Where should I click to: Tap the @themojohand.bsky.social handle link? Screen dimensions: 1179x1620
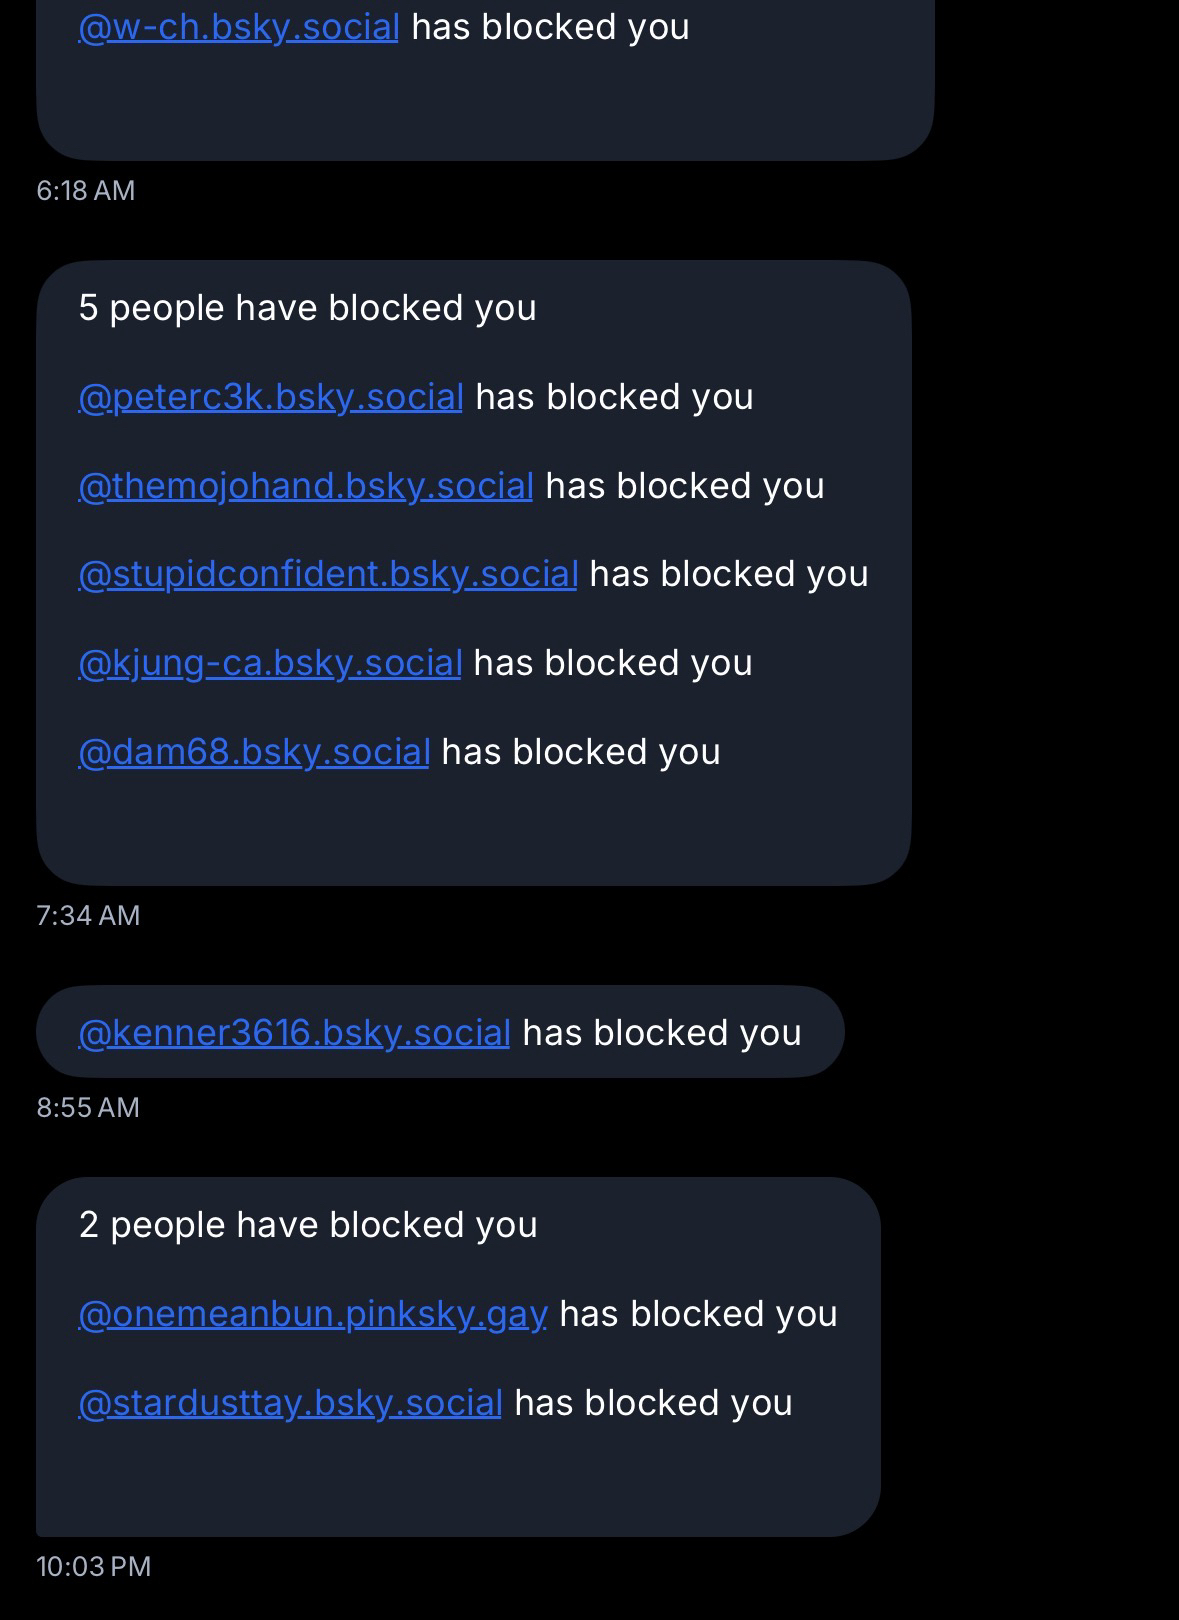(x=305, y=486)
